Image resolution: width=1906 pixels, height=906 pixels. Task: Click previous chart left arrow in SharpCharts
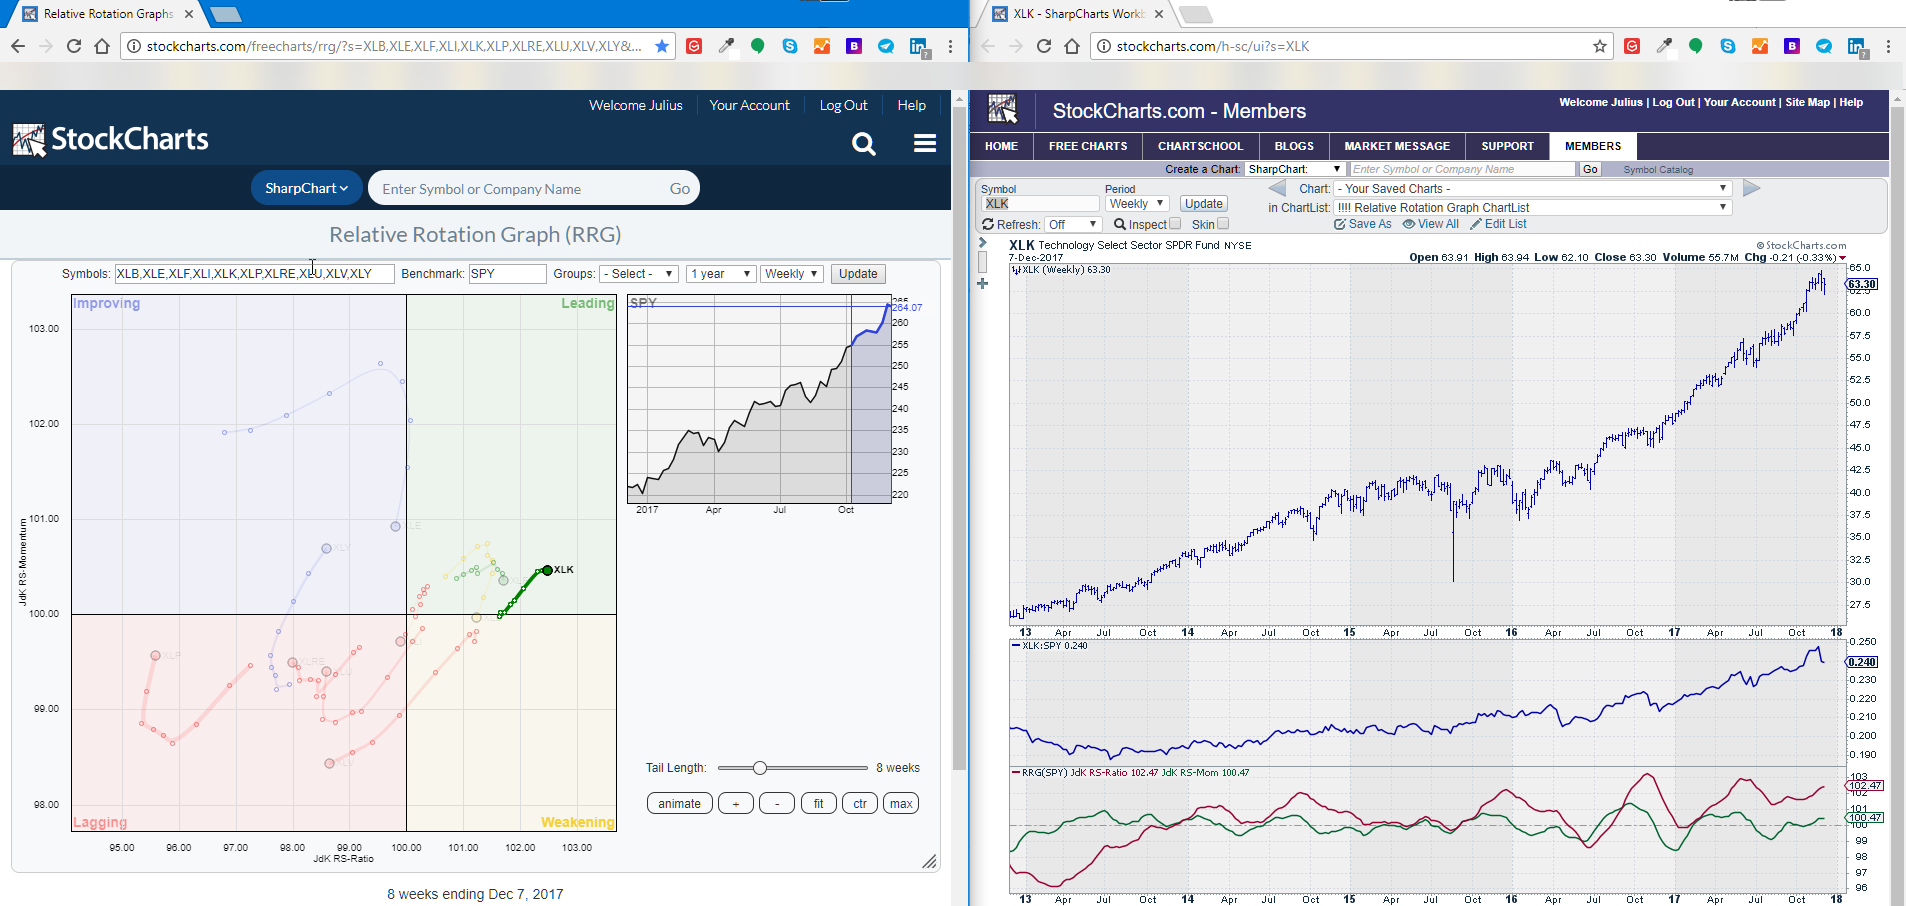(1277, 188)
